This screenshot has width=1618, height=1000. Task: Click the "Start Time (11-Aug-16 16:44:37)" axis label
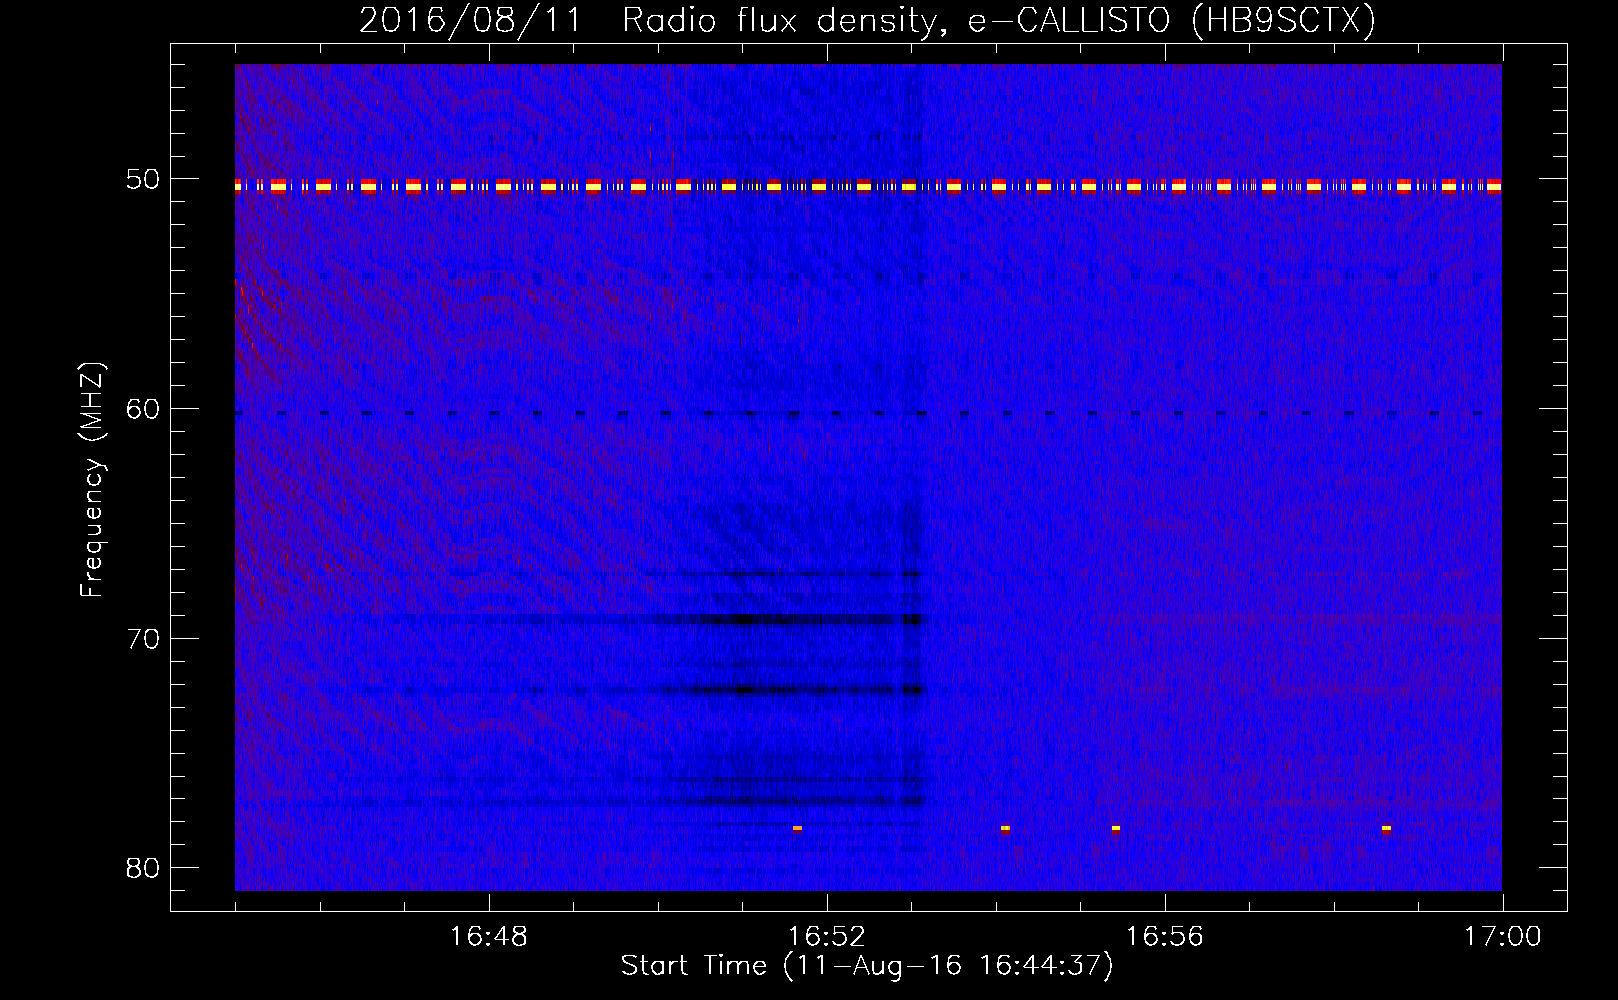pyautogui.click(x=867, y=966)
